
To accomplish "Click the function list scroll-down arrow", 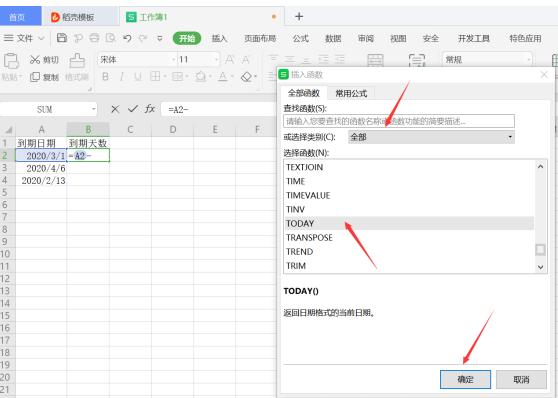I will [x=540, y=267].
